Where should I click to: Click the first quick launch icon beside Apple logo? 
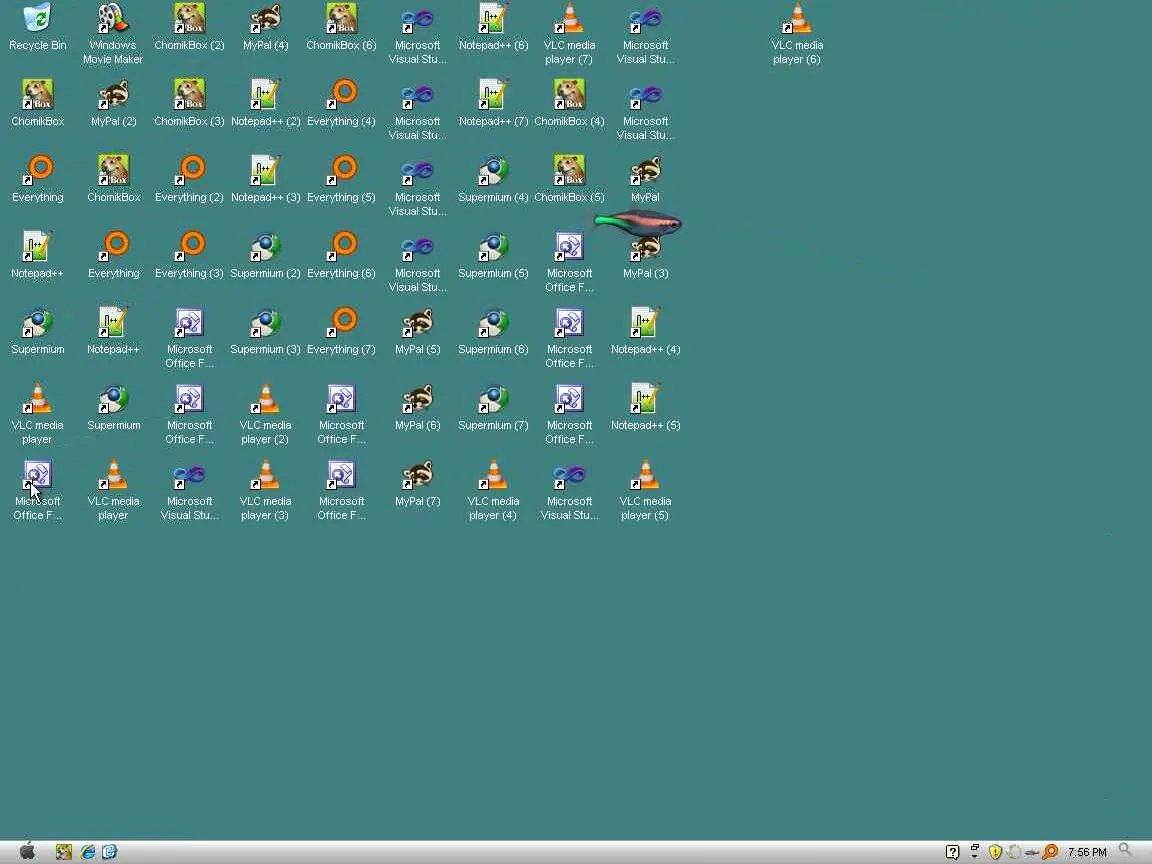[x=64, y=852]
